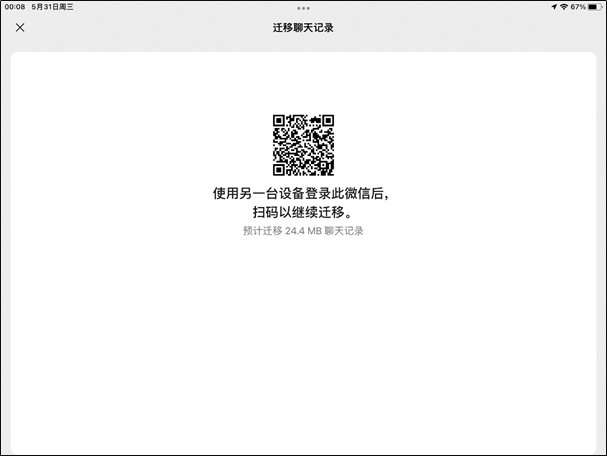Screen dimensions: 607x456
Task: Tap the date 5月31日周三
Action: [x=52, y=7]
